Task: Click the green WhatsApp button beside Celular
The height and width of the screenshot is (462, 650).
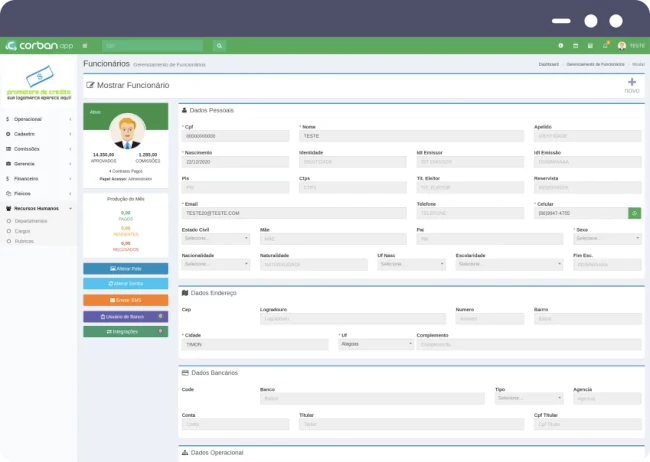Action: pos(634,213)
